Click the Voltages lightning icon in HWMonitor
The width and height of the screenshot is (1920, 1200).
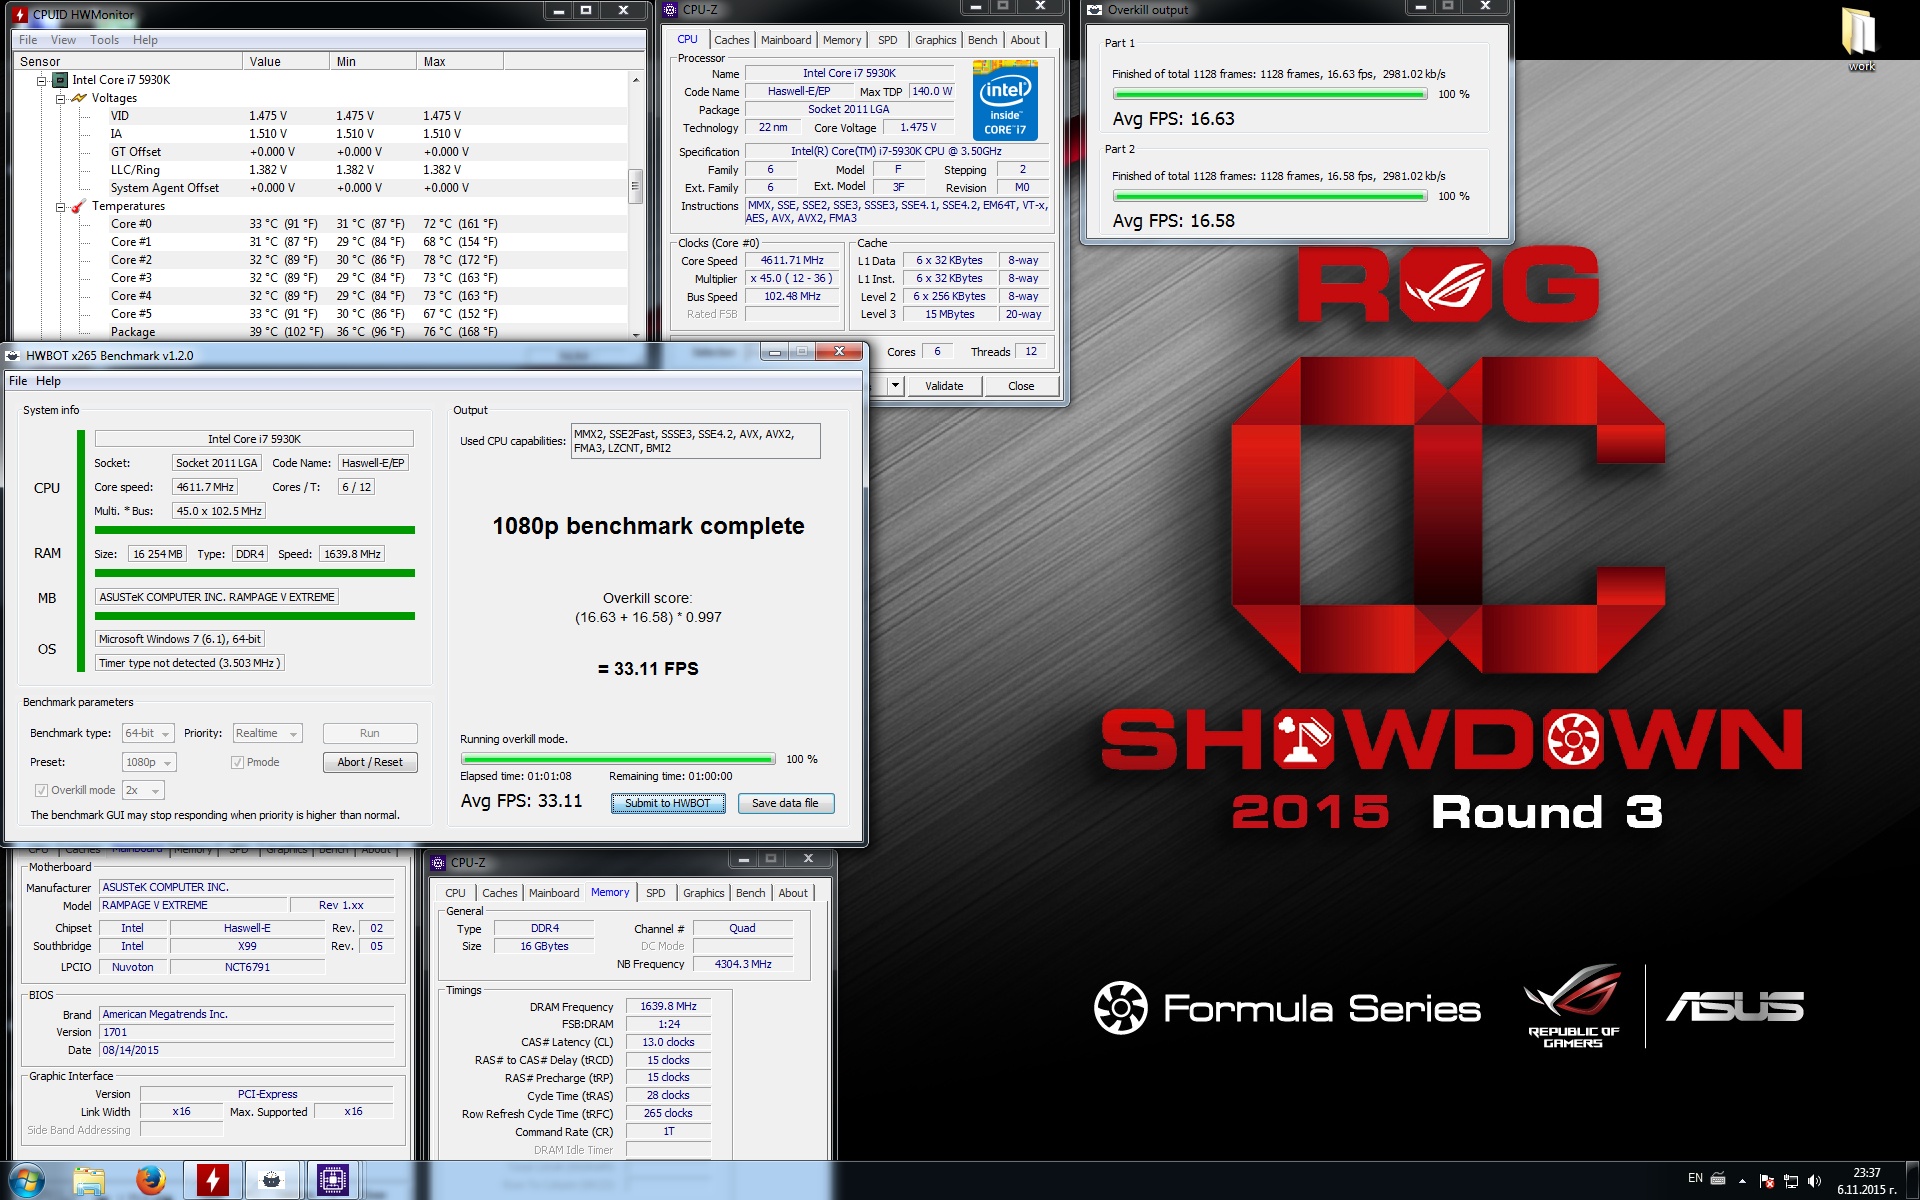point(79,98)
